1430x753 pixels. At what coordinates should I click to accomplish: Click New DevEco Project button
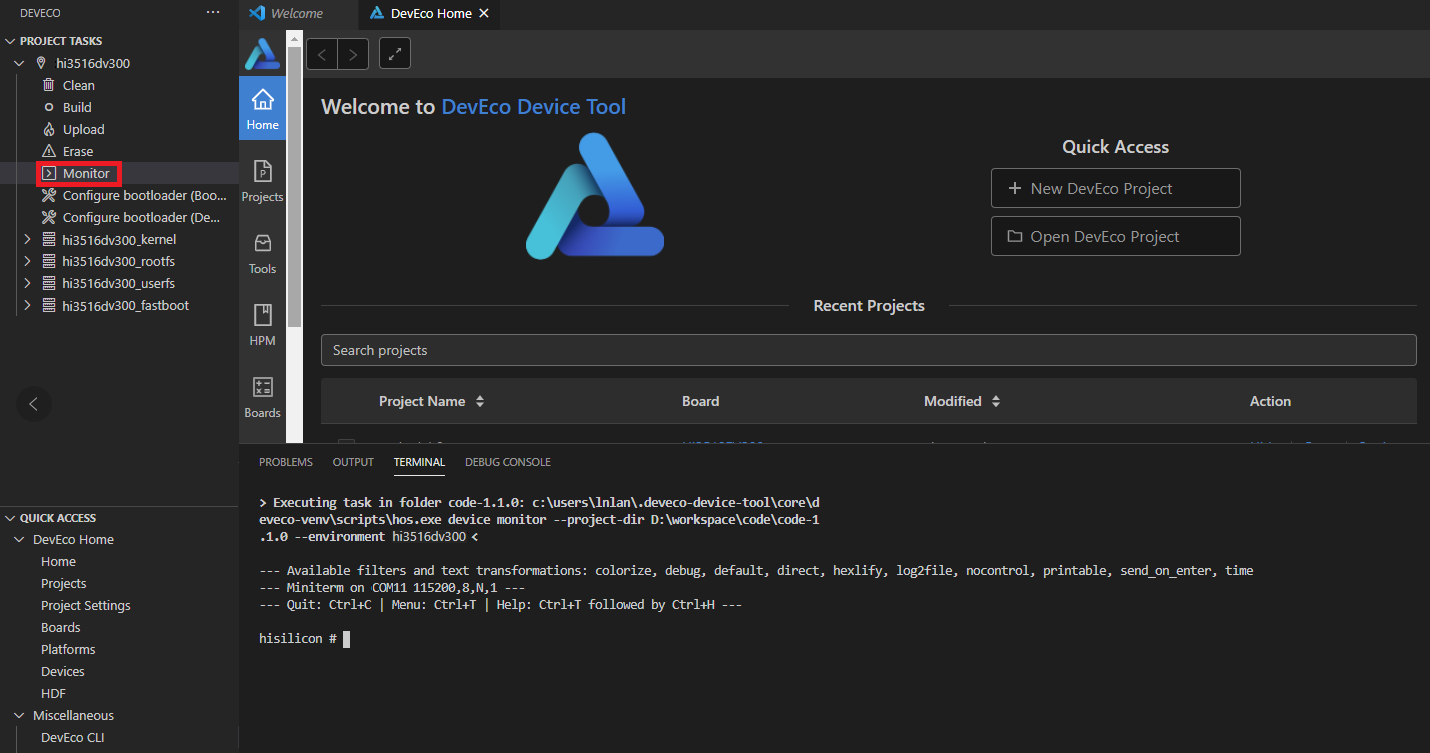click(1116, 188)
